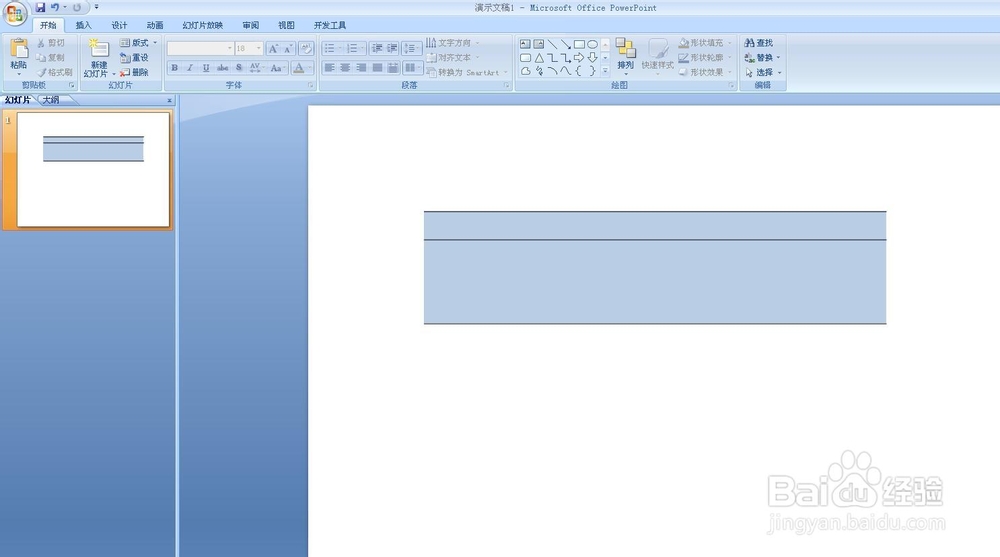The width and height of the screenshot is (1000, 557).
Task: Open the 设计 ribbon tab
Action: pyautogui.click(x=119, y=26)
